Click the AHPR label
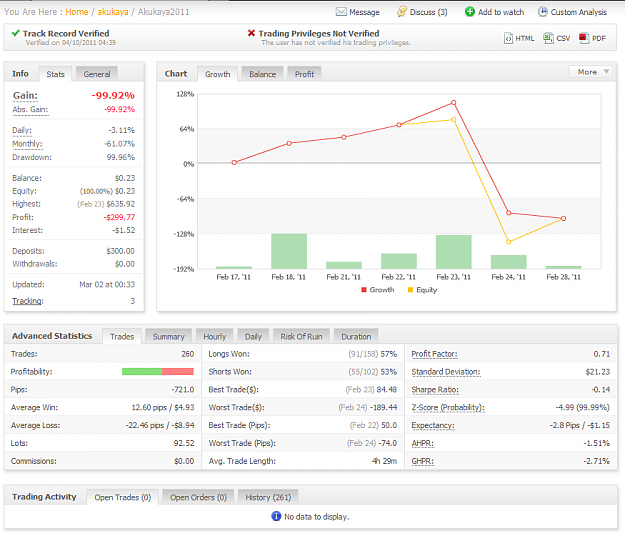 tap(423, 443)
